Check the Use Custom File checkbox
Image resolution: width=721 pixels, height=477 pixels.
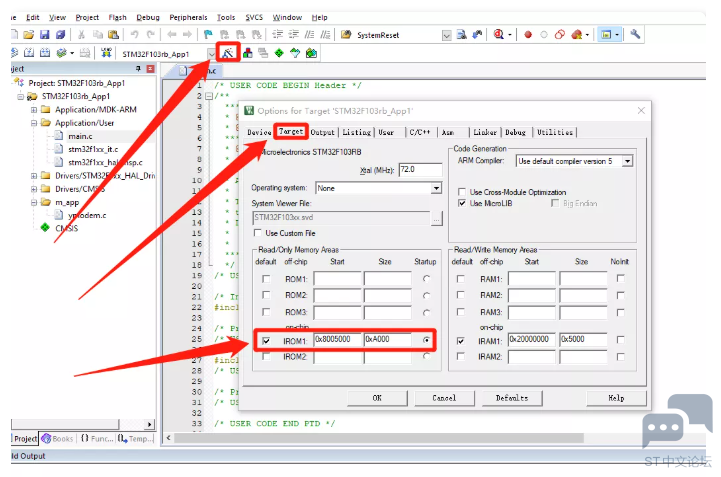click(258, 233)
